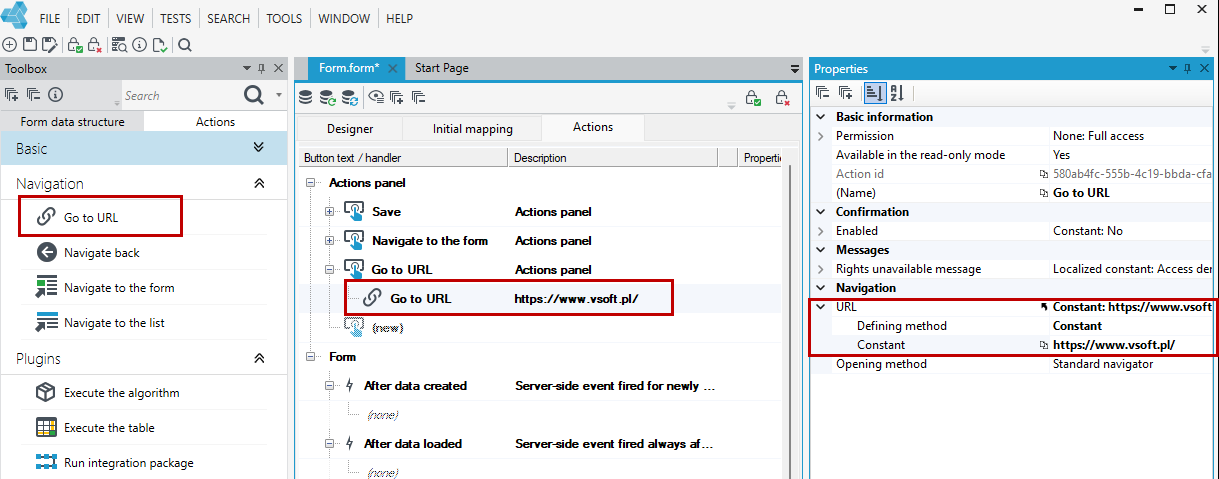
Task: Expand the Navigate to the form node
Action: tap(329, 240)
